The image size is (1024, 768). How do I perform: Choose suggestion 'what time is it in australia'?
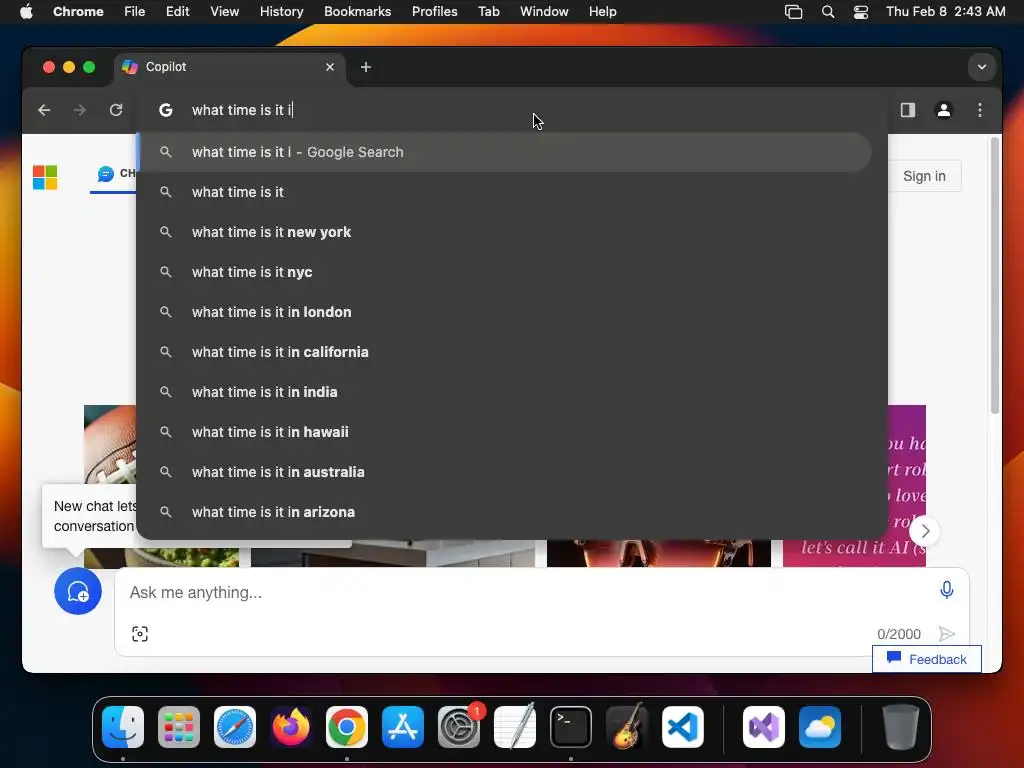point(506,472)
